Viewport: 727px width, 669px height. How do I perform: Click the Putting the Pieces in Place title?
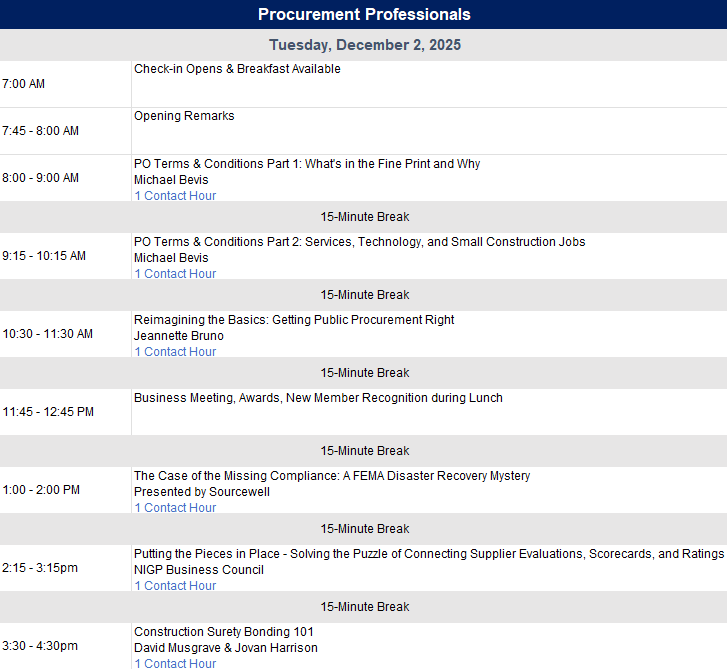[x=428, y=554]
